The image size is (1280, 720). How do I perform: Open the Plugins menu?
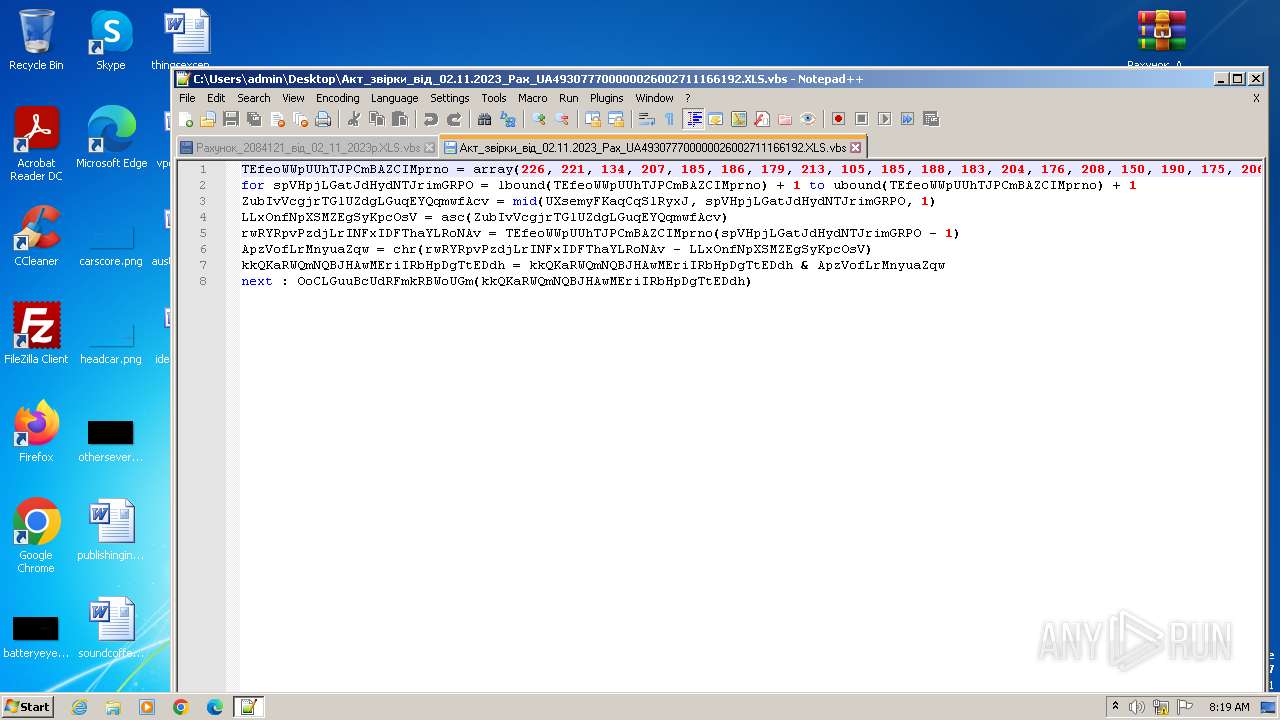pyautogui.click(x=607, y=98)
